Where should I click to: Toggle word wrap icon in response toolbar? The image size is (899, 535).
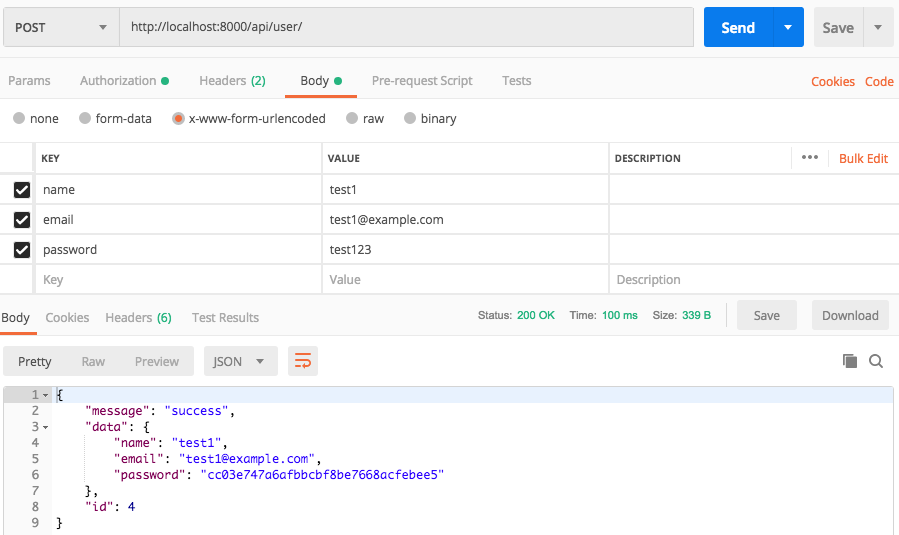[302, 361]
